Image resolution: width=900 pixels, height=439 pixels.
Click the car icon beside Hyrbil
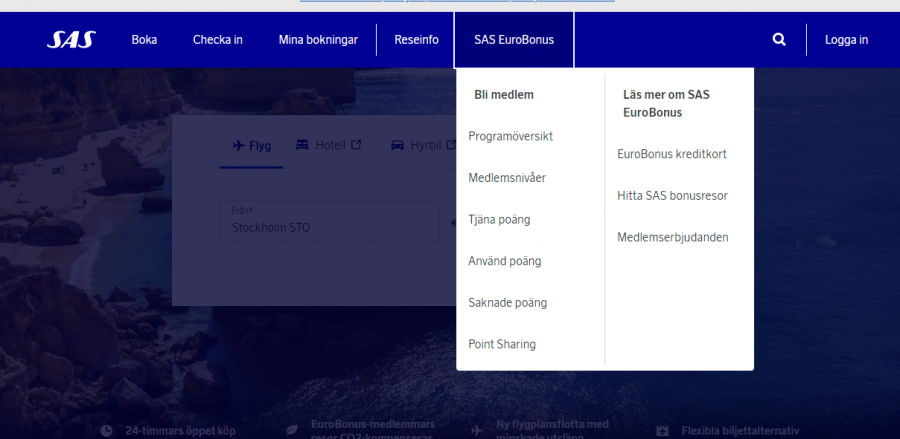pos(397,145)
